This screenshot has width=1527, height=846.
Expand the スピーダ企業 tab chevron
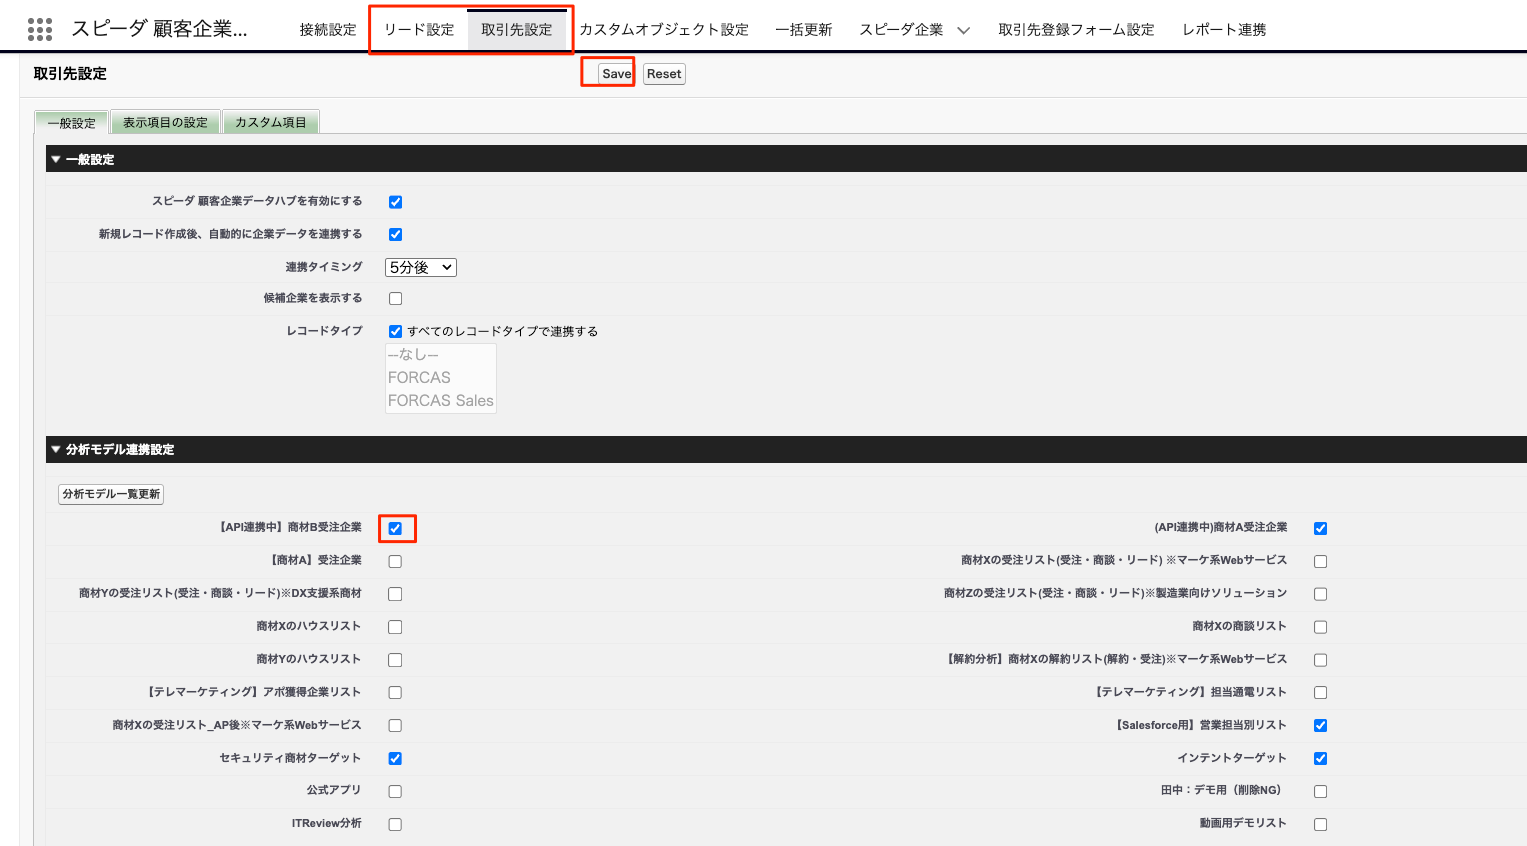pyautogui.click(x=963, y=30)
